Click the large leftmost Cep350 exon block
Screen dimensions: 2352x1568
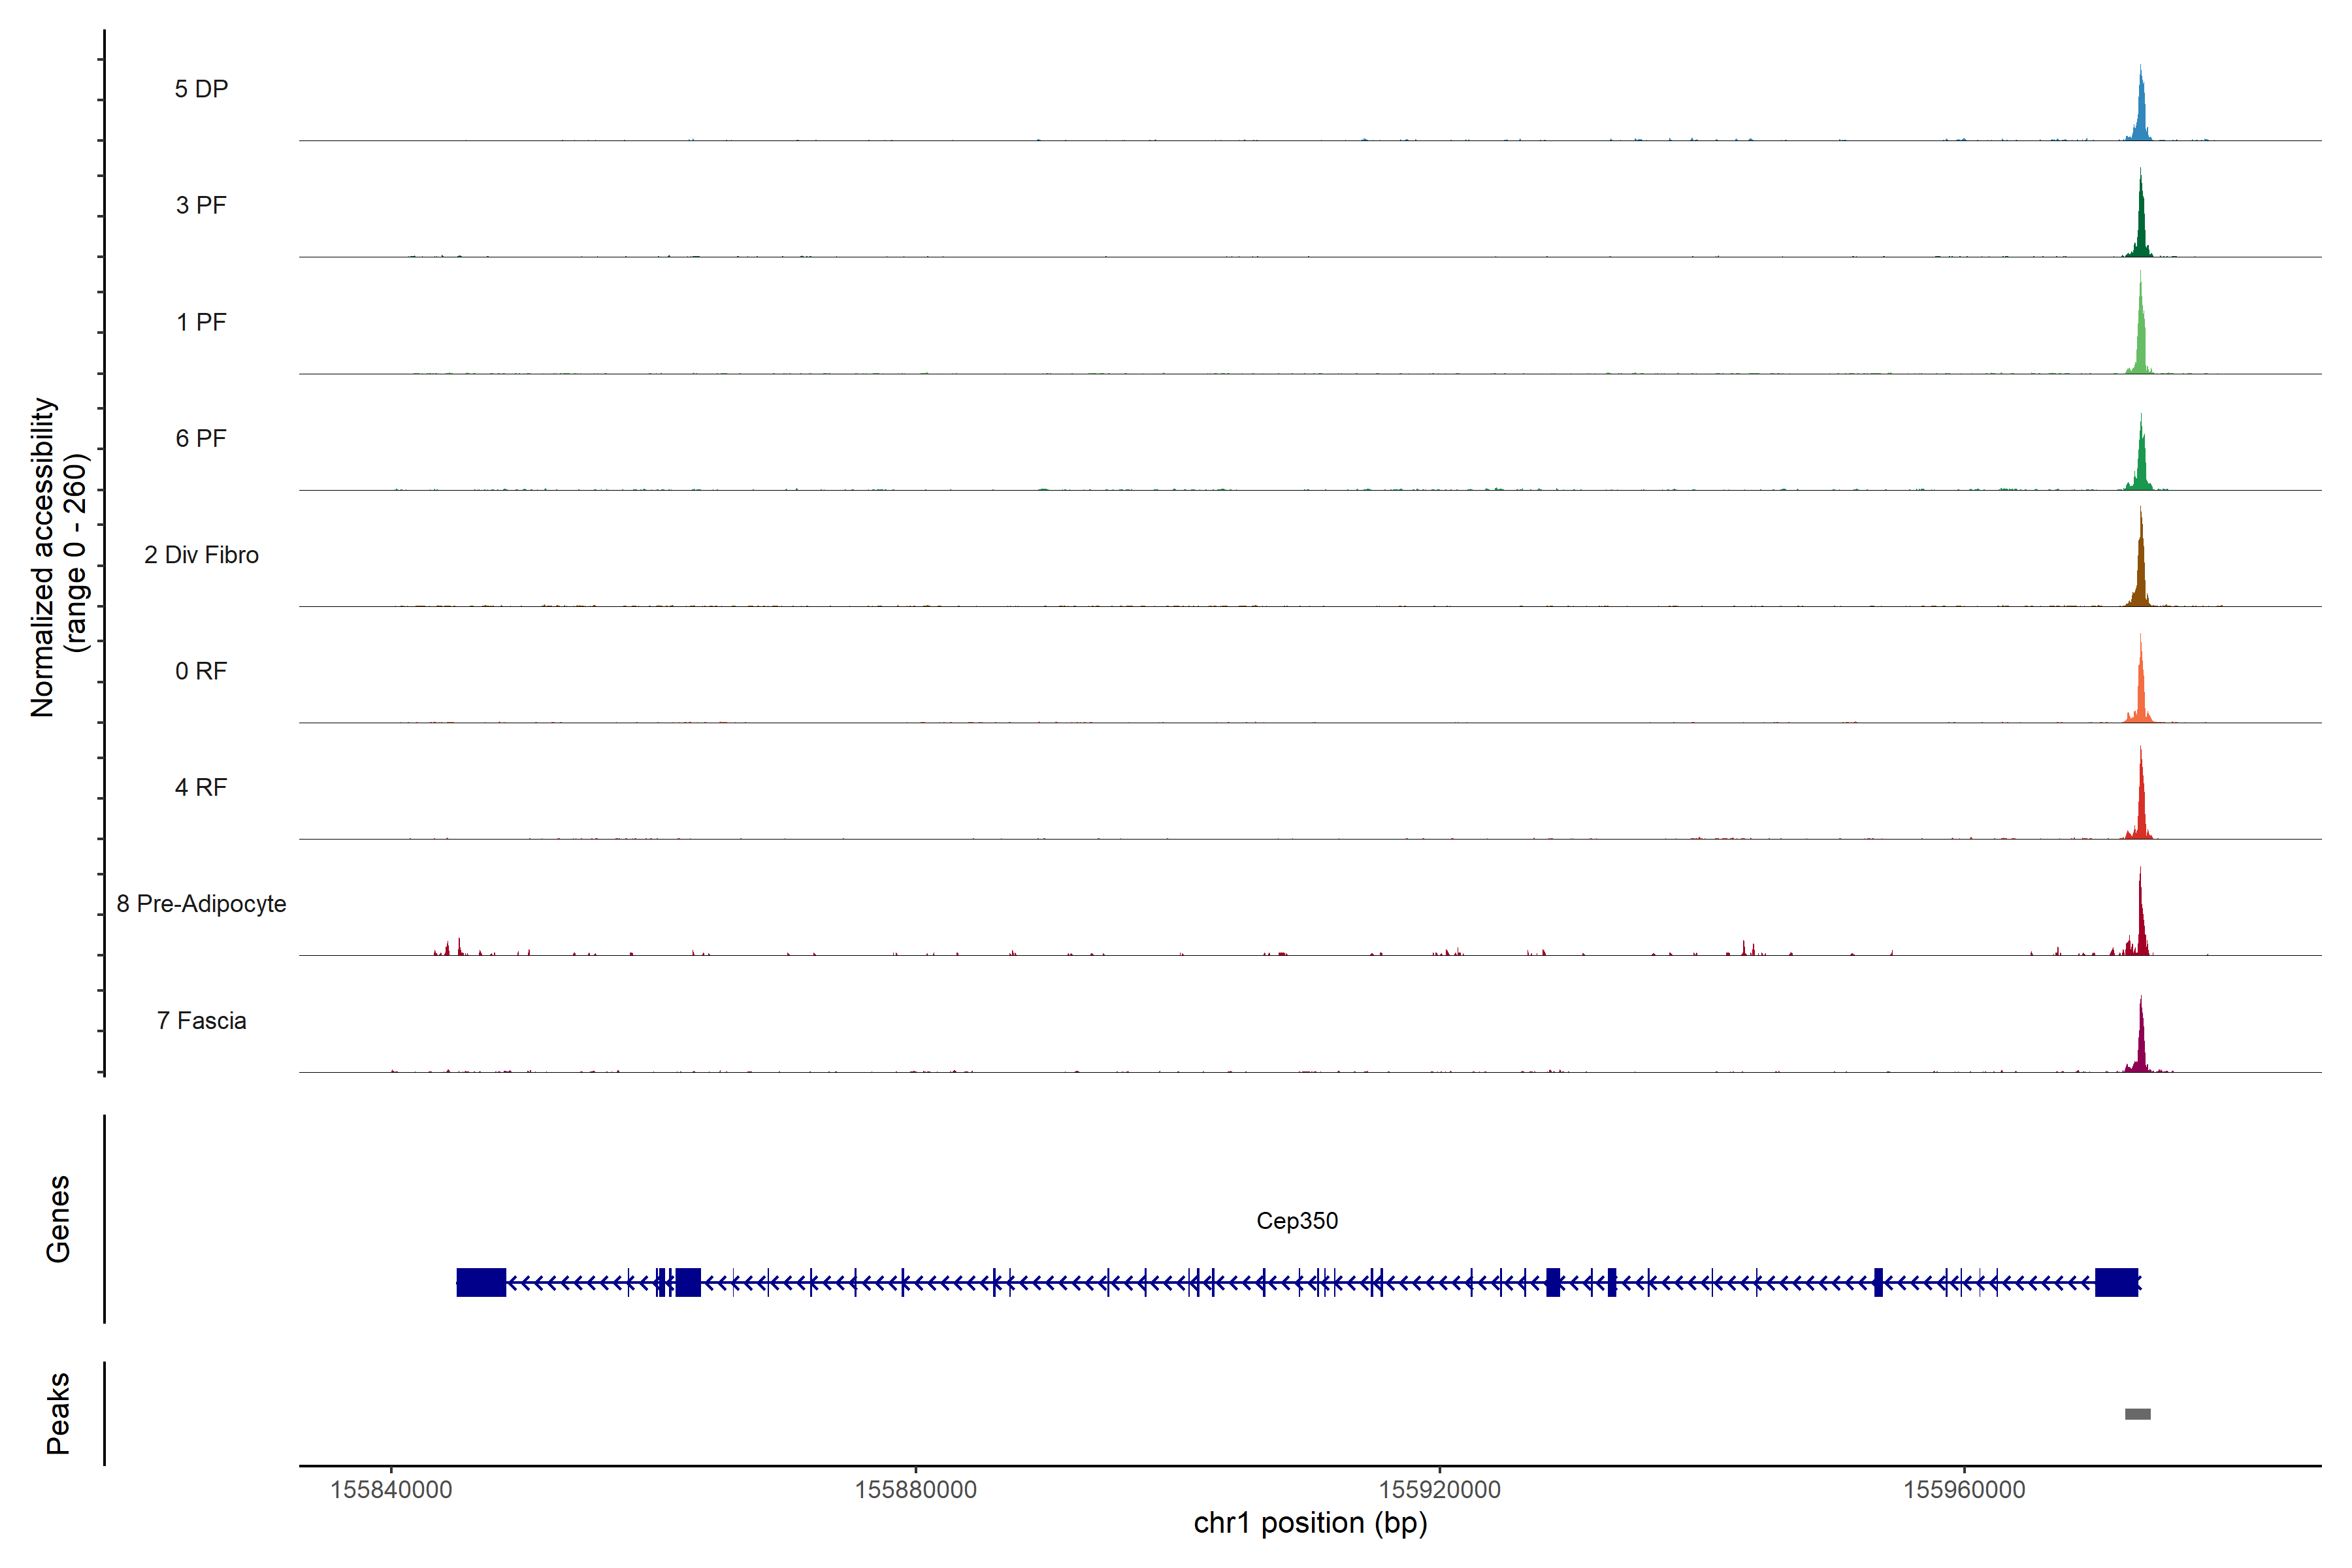pyautogui.click(x=481, y=1282)
